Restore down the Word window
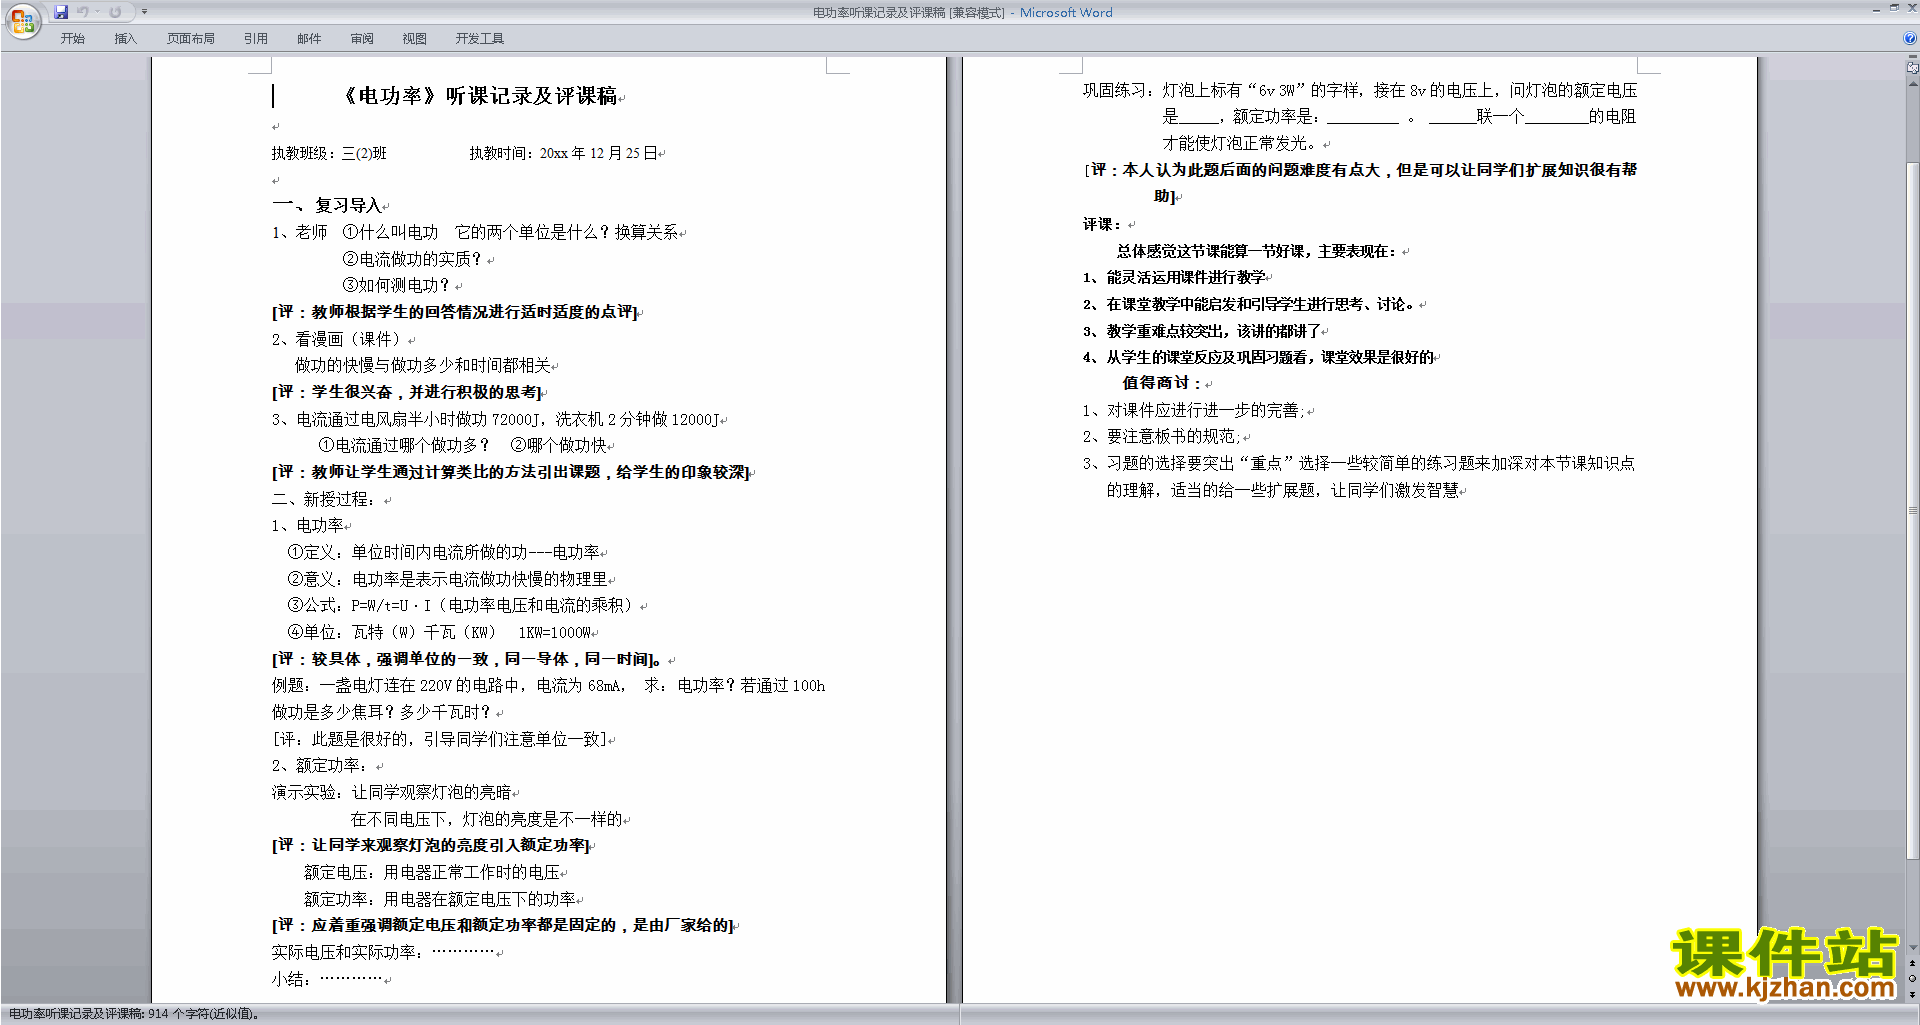The image size is (1920, 1025). (1894, 8)
